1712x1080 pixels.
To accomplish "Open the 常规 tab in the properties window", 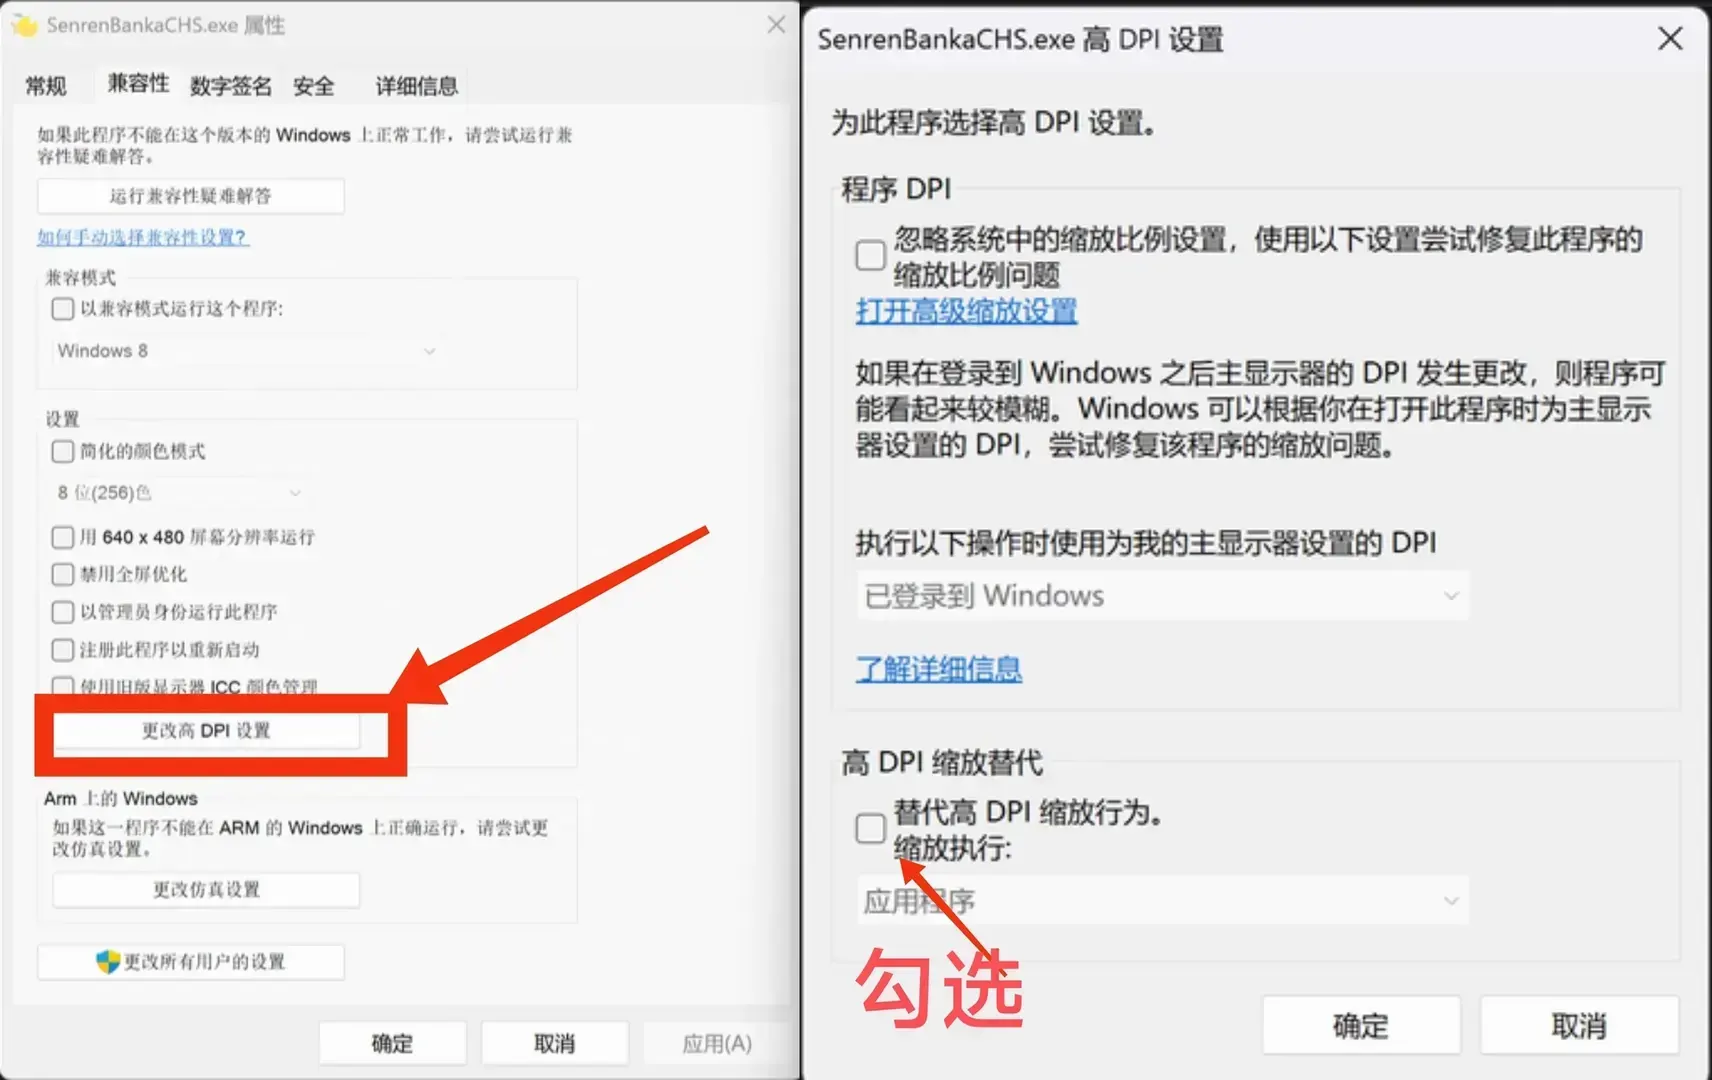I will tap(45, 86).
